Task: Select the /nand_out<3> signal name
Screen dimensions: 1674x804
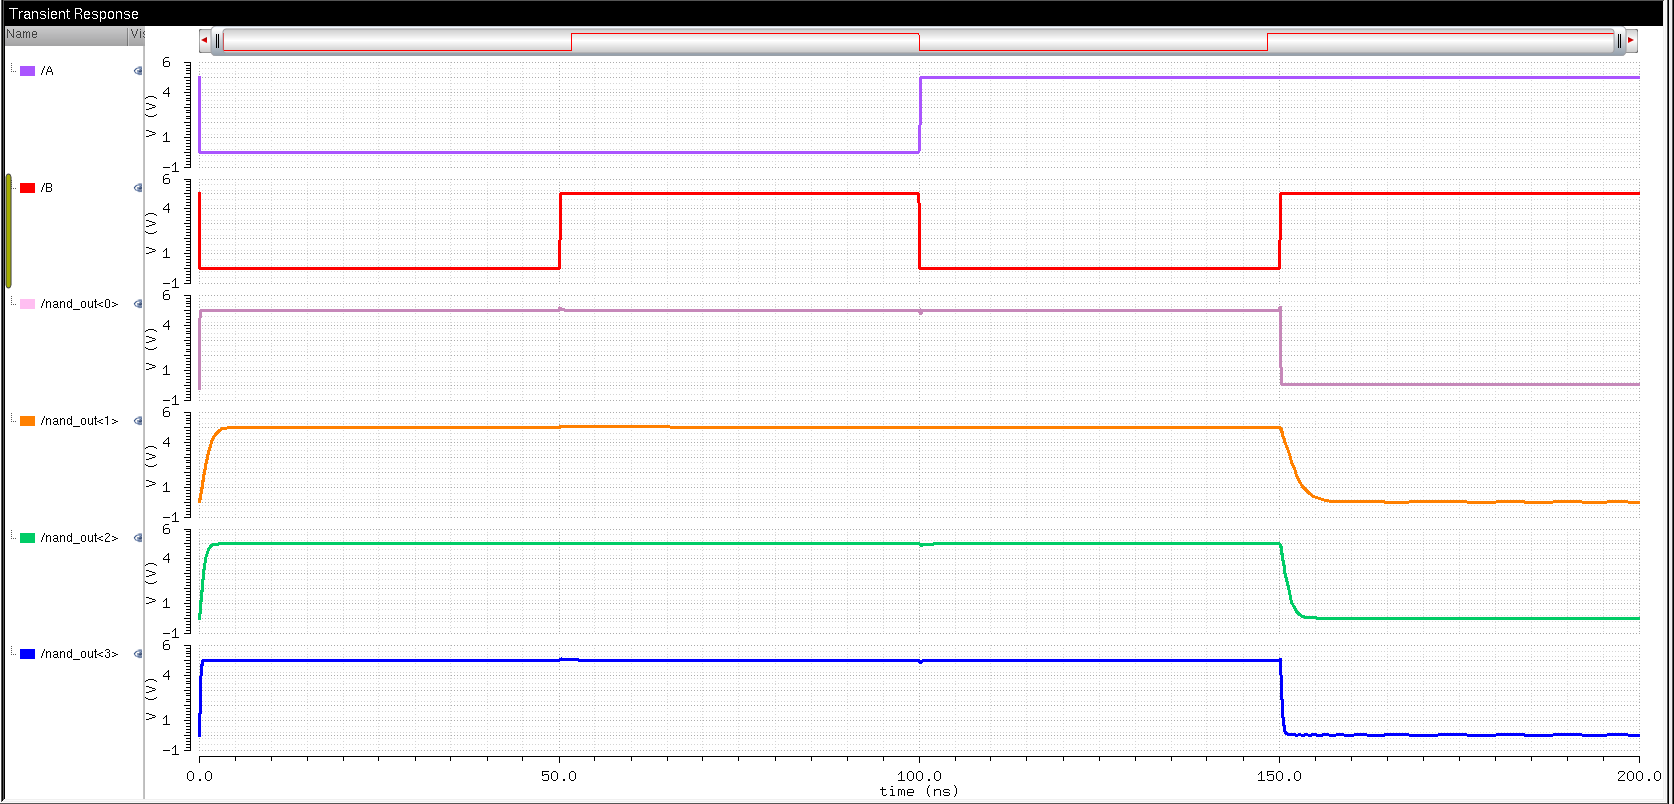Action: (79, 654)
